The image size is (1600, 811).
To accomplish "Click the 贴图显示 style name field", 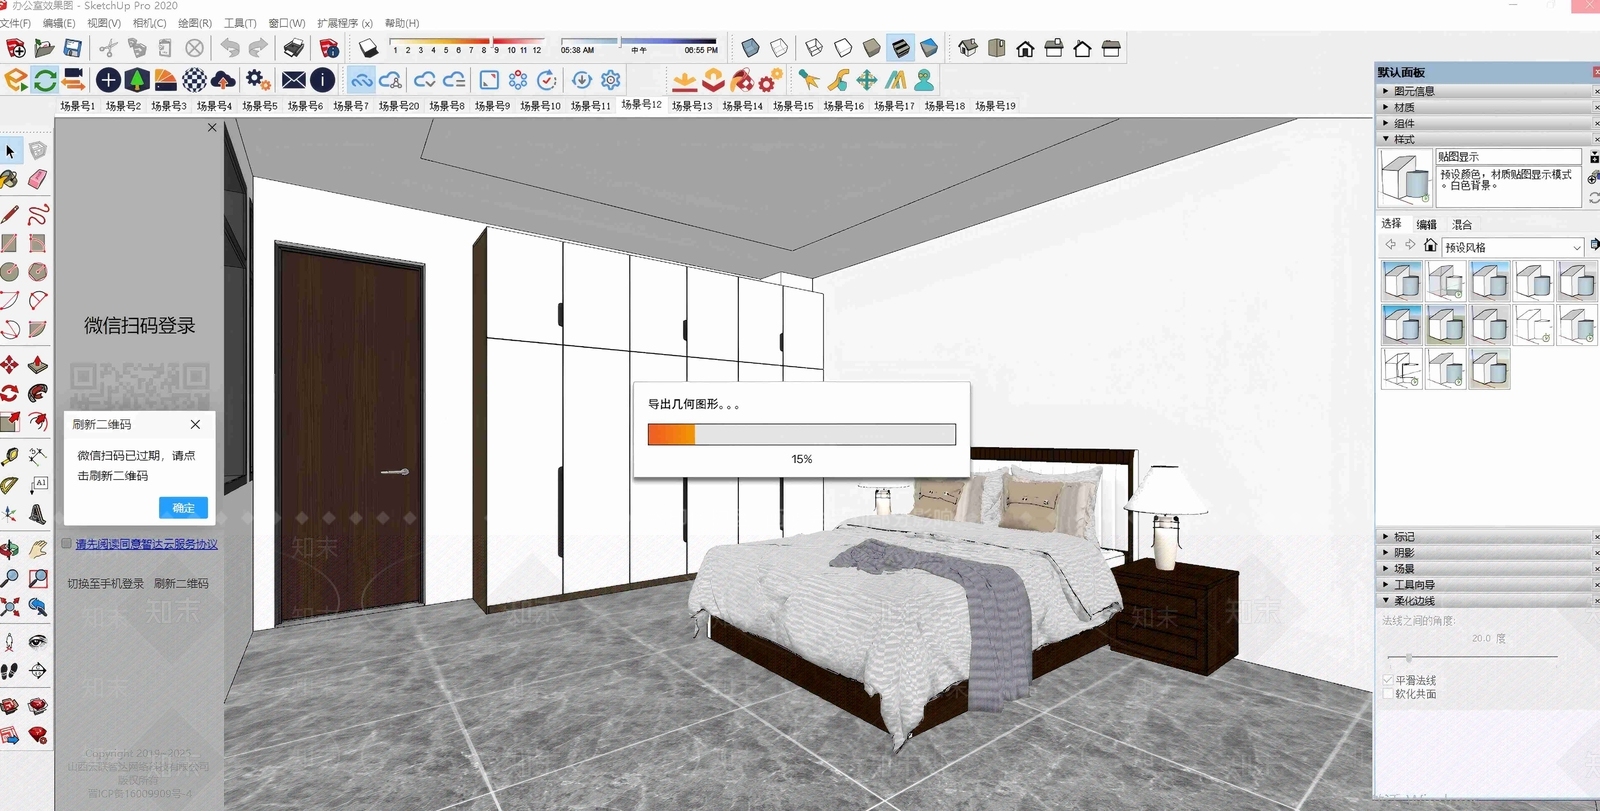I will click(1509, 157).
